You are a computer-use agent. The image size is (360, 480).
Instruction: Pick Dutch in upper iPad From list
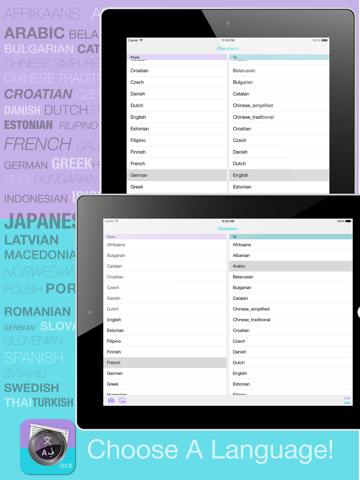[177, 106]
